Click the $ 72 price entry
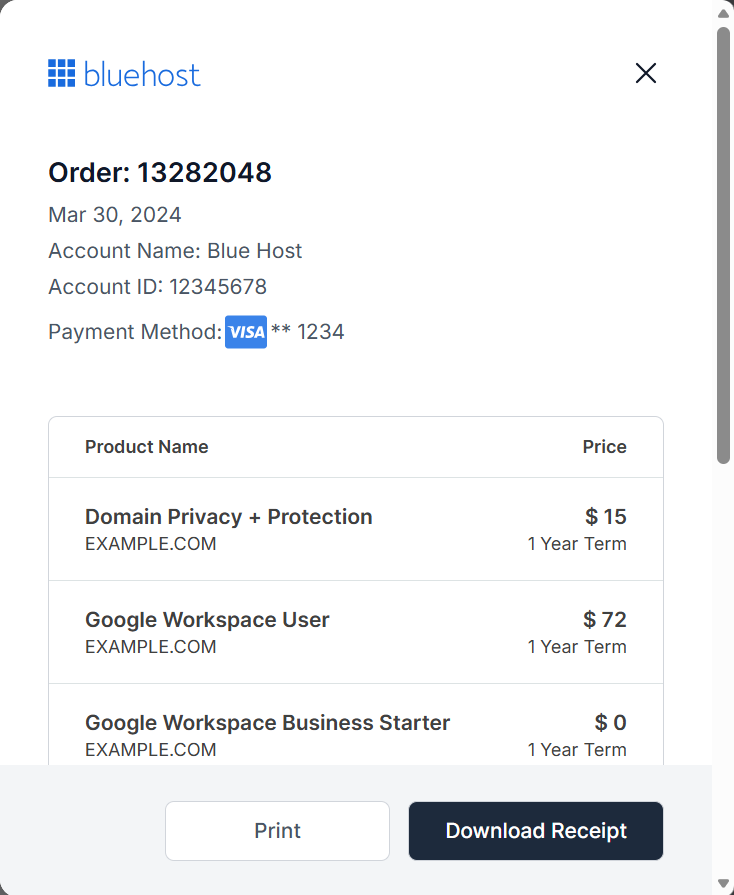Viewport: 734px width, 895px height. 603,619
